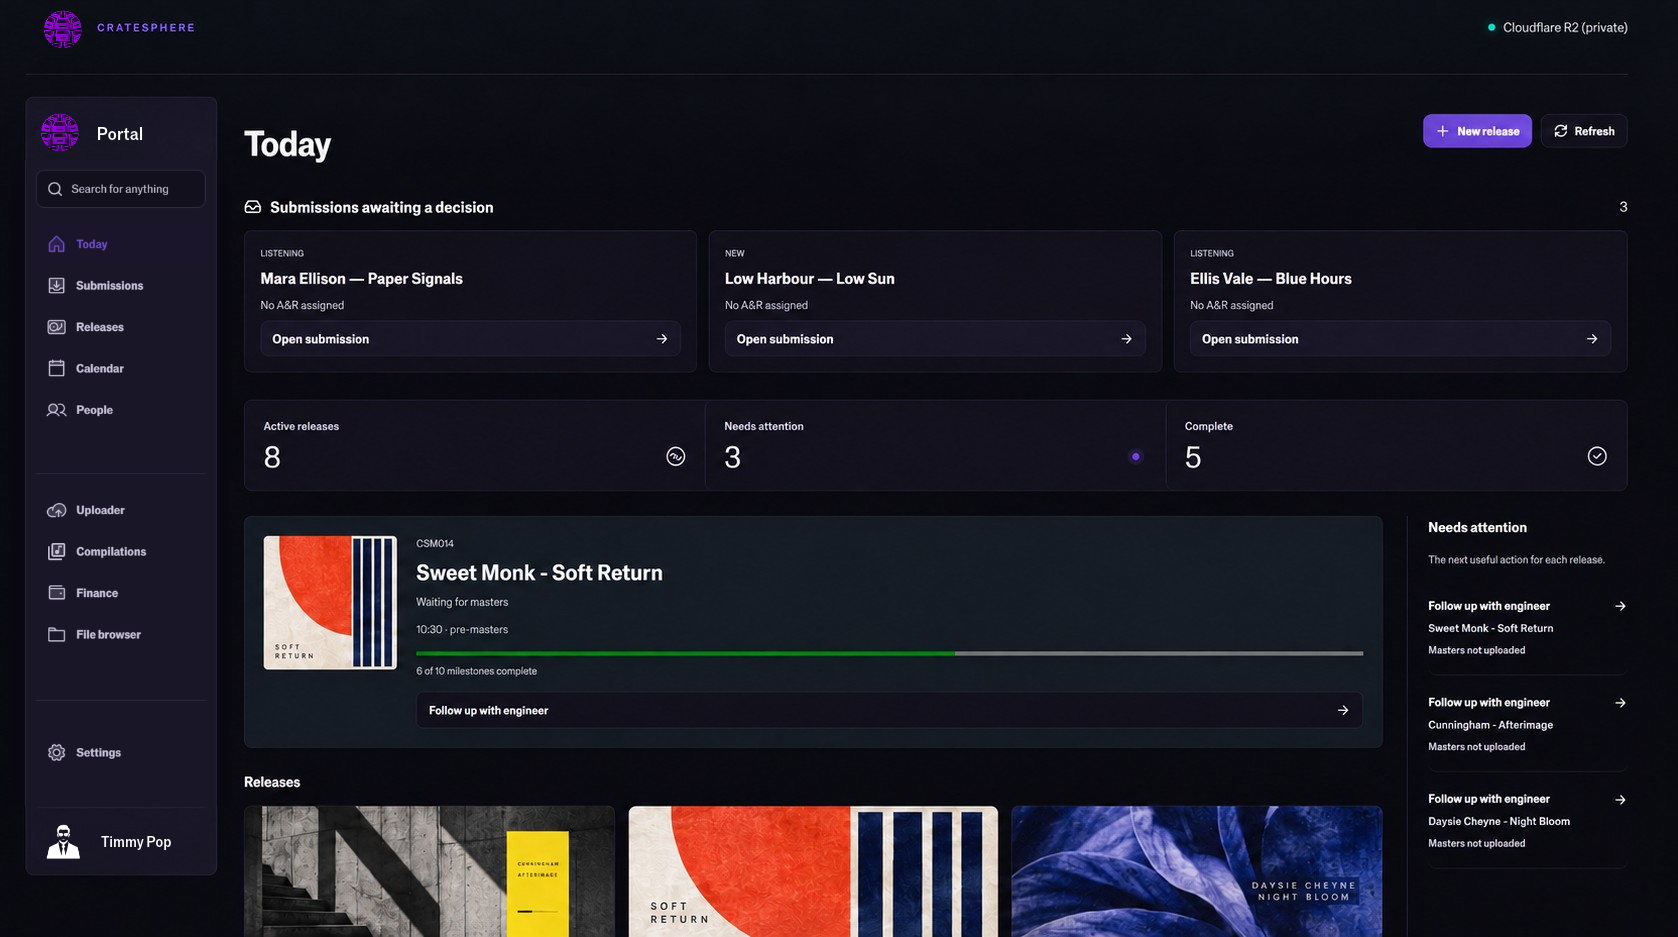
Task: Click Follow up with engineer button under Soft Return
Action: [x=889, y=710]
